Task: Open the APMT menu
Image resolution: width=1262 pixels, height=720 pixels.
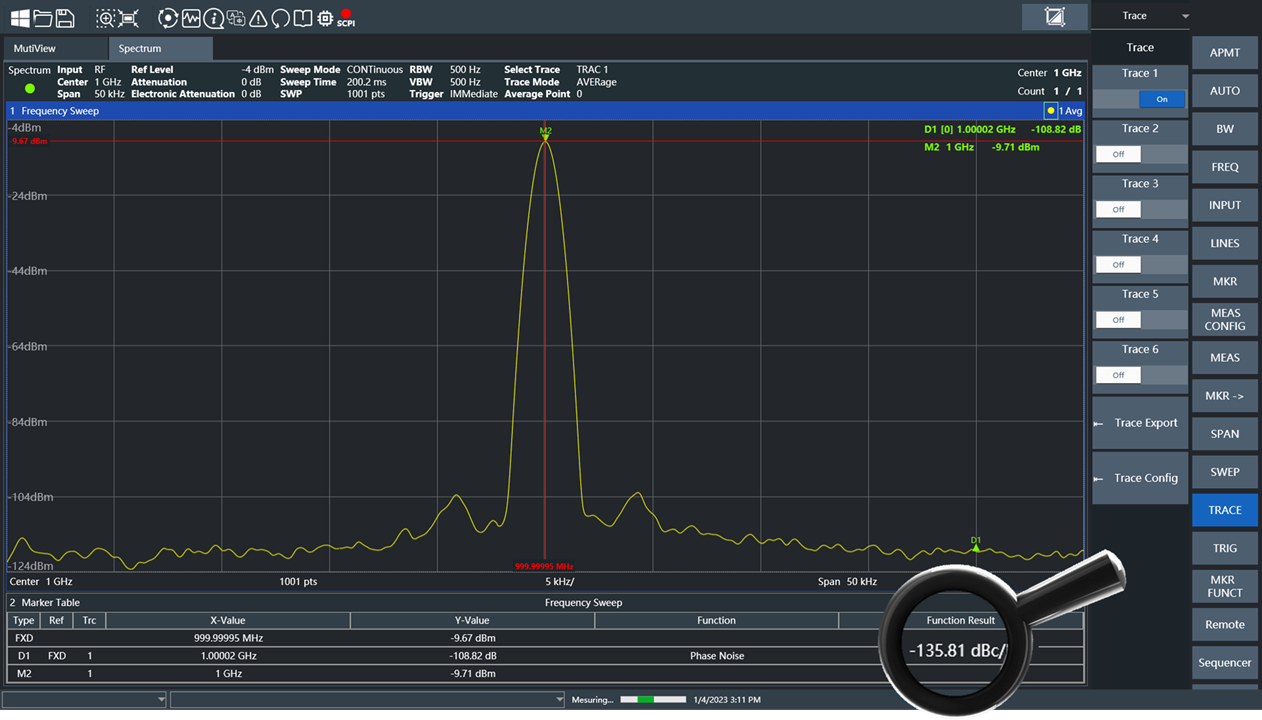Action: click(1225, 53)
